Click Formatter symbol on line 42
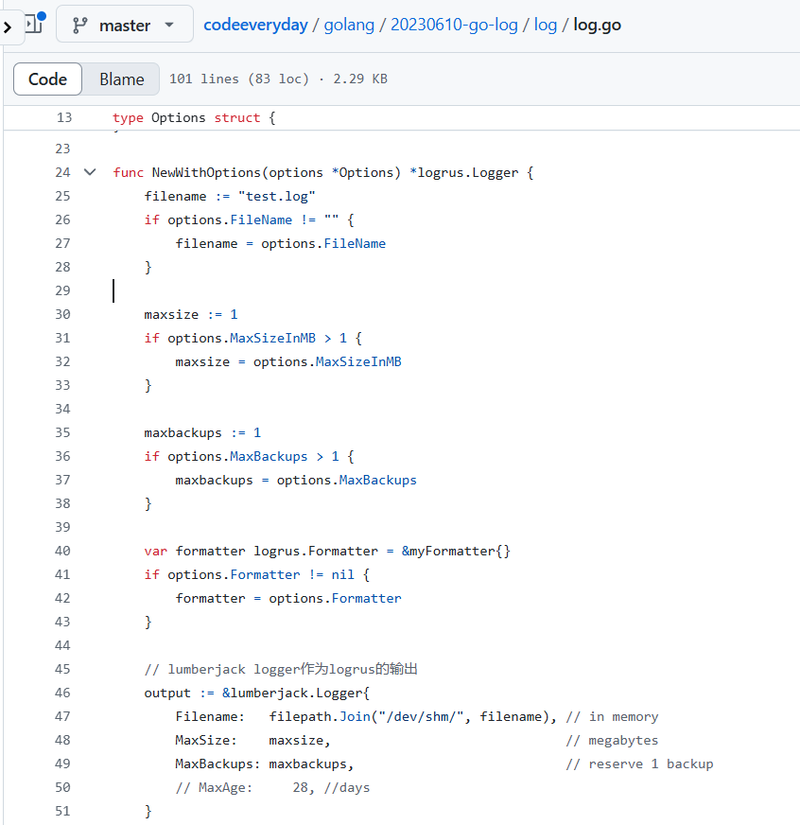The width and height of the screenshot is (800, 825). coord(366,598)
